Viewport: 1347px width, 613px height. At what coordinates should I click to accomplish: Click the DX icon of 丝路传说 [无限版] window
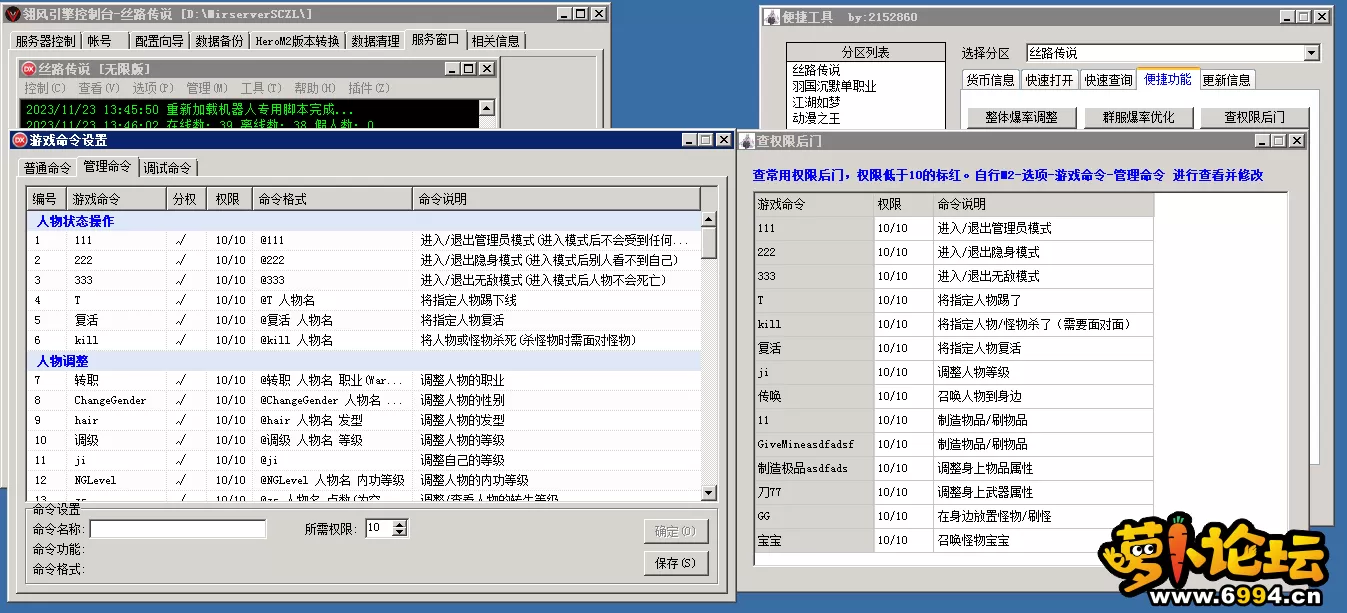point(29,69)
